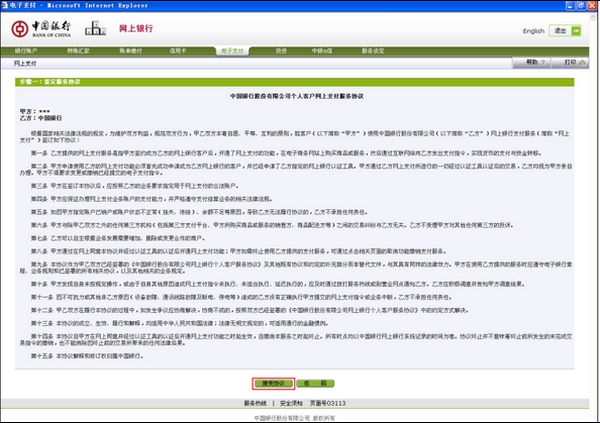
Task: Click the 退出 logout button
Action: pyautogui.click(x=560, y=31)
